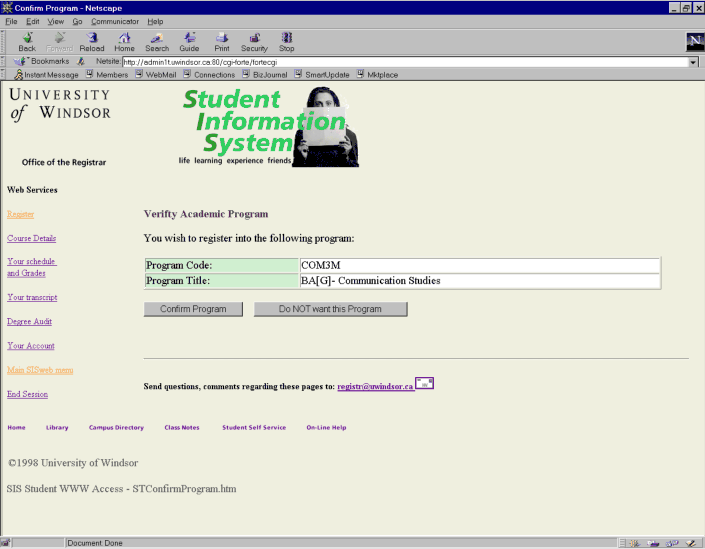Open the URL history dropdown arrow
The height and width of the screenshot is (549, 705).
[693, 62]
